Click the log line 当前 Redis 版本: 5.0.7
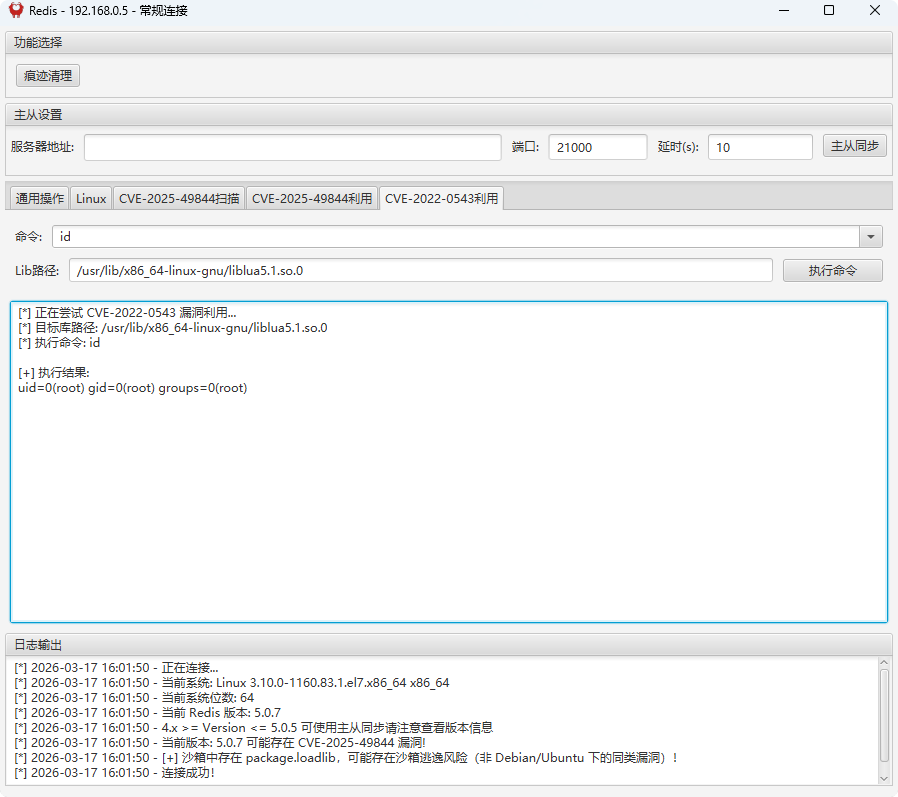 [148, 713]
